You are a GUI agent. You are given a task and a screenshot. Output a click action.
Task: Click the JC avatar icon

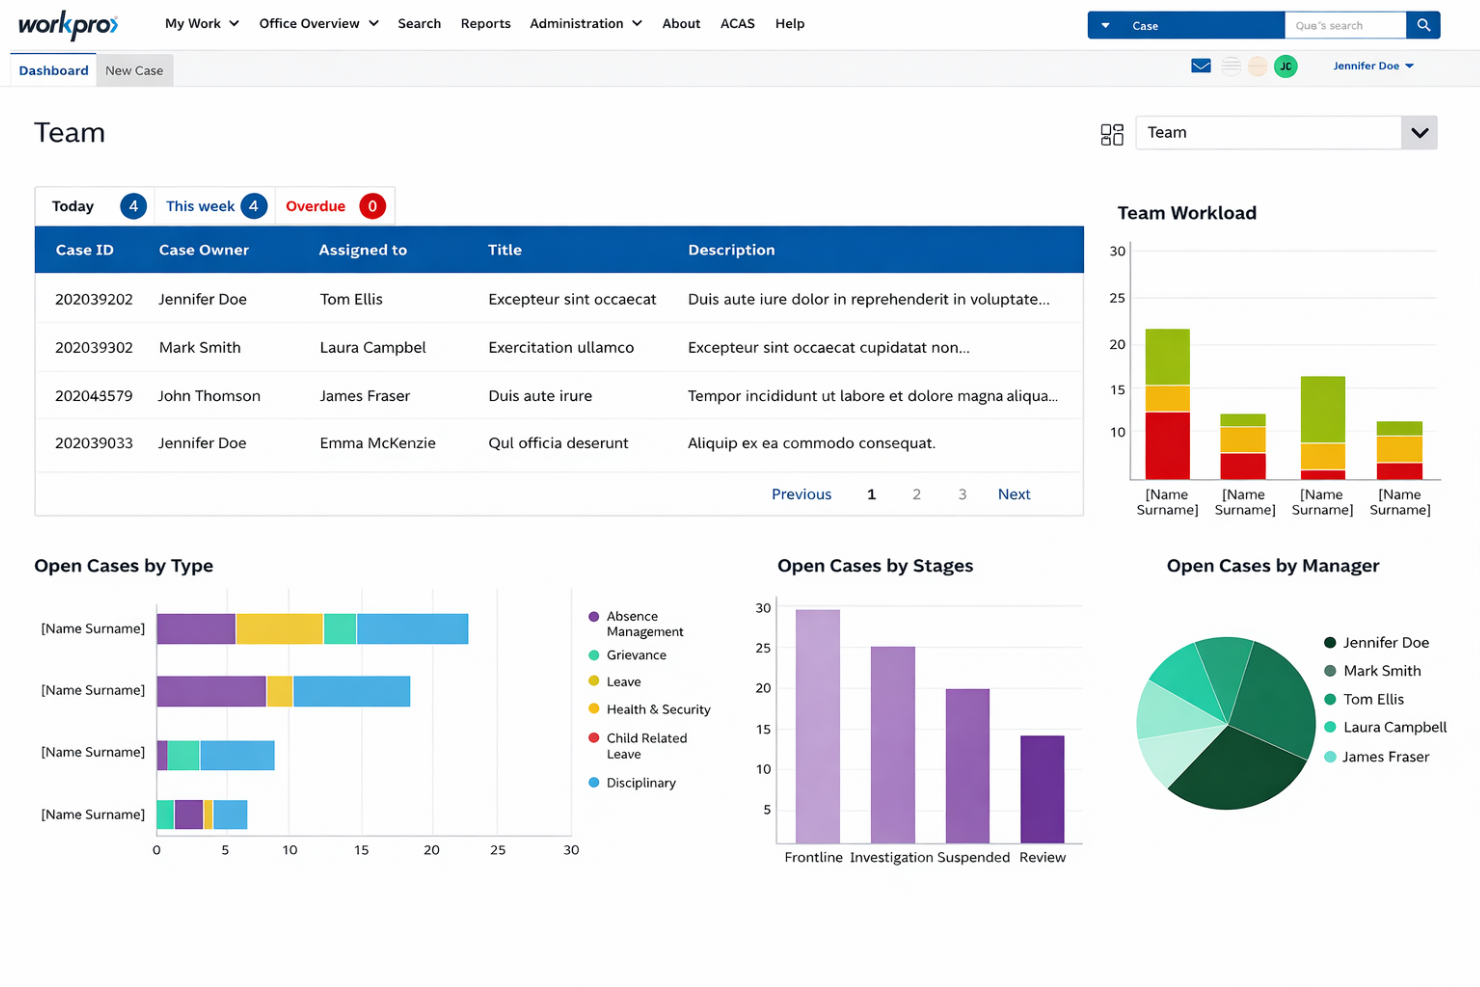[1286, 65]
